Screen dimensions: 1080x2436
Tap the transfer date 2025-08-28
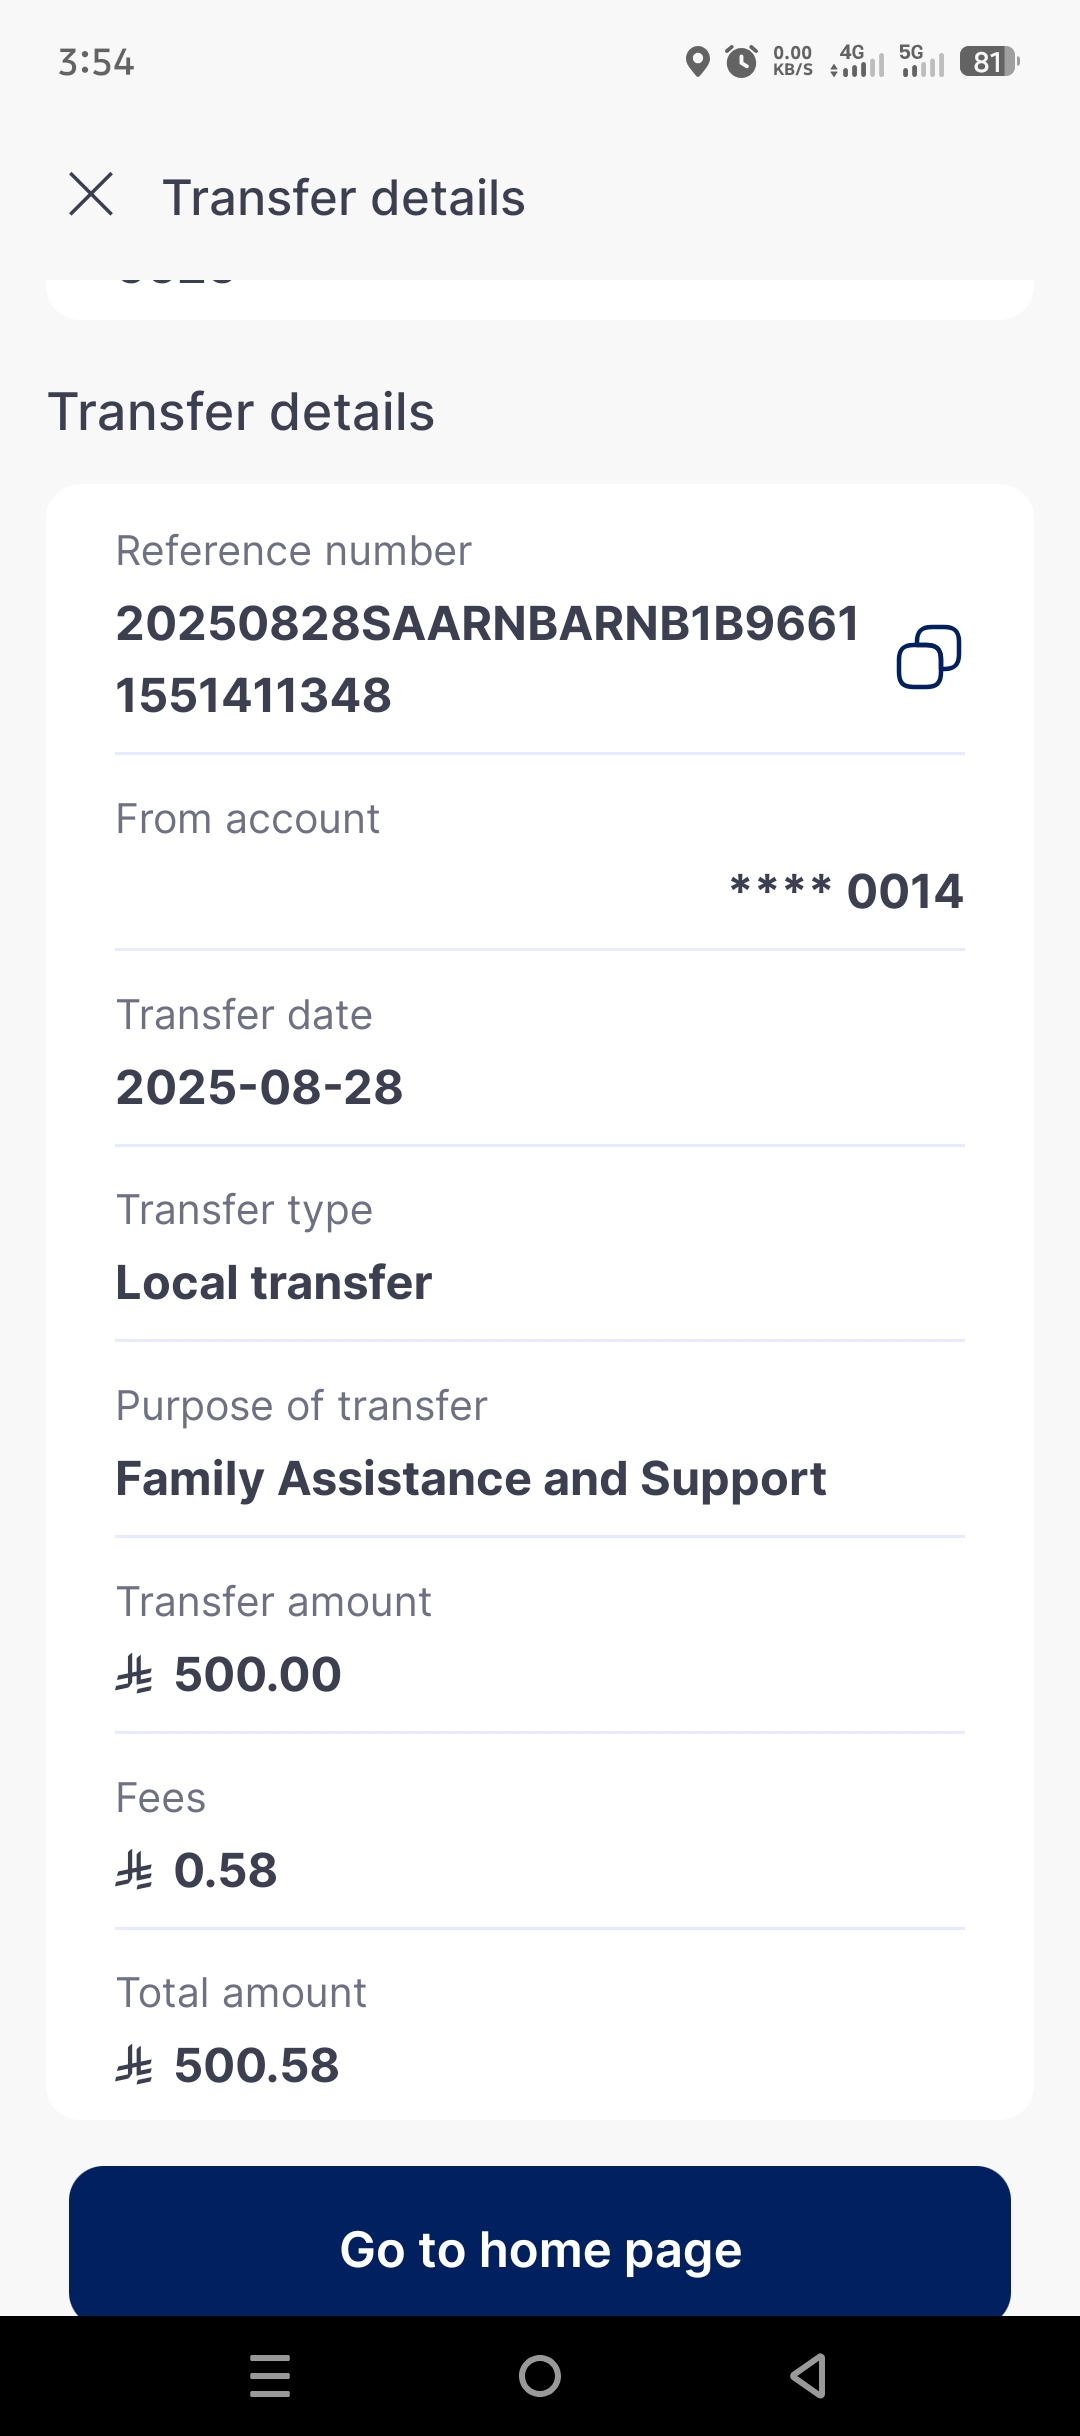(x=259, y=1087)
